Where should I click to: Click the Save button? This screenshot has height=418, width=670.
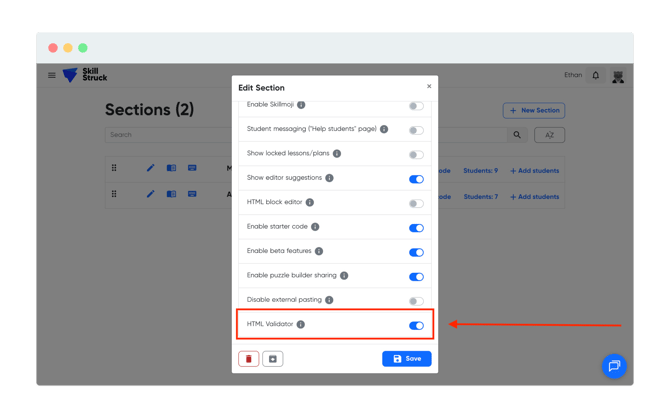point(407,358)
